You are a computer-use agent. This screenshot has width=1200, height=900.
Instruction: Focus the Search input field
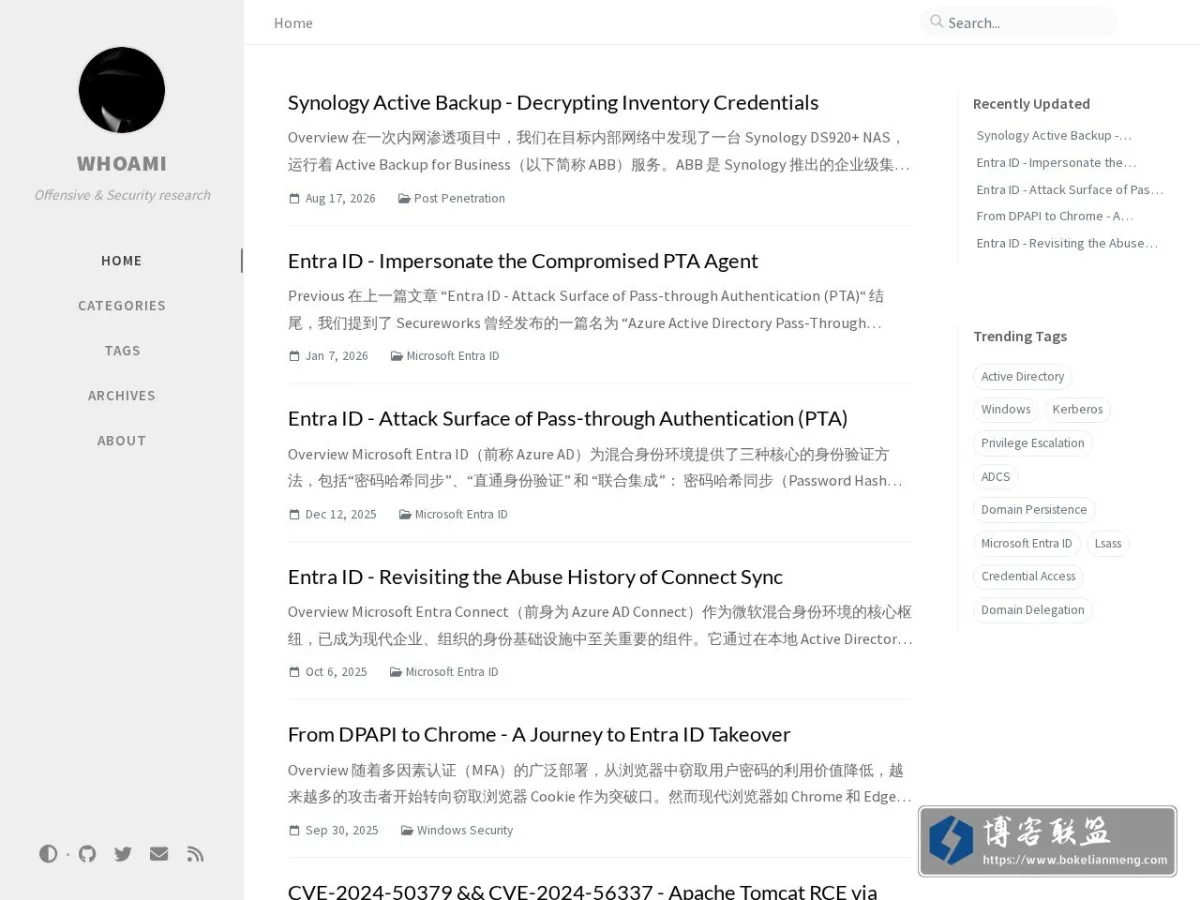(1019, 22)
